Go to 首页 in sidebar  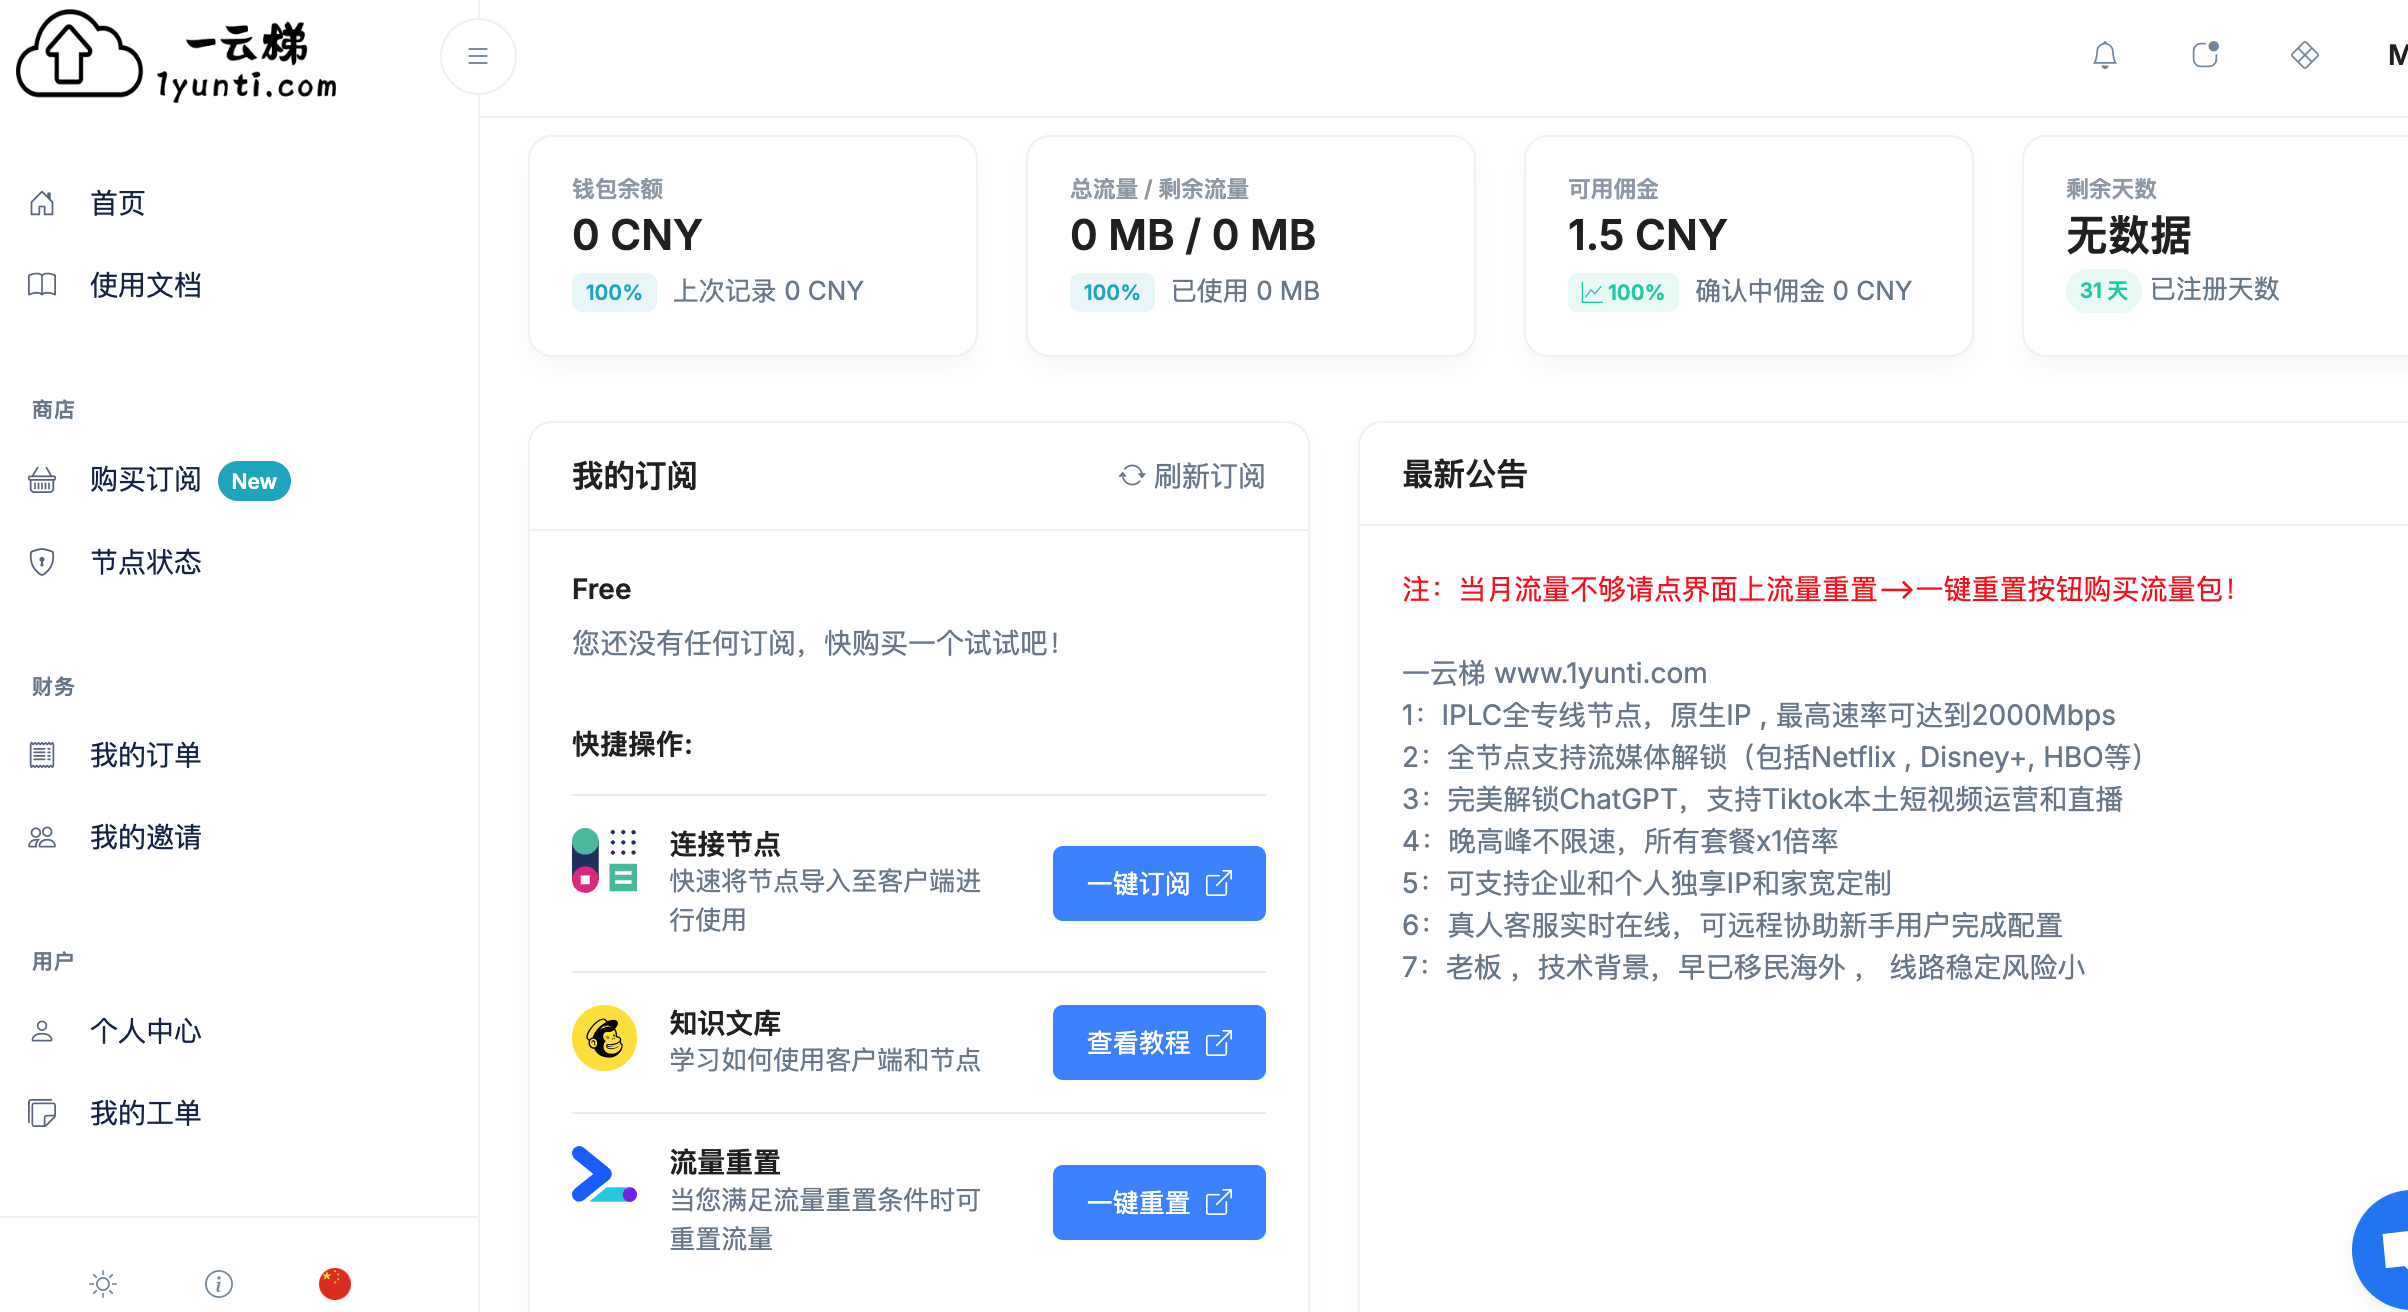coord(118,203)
